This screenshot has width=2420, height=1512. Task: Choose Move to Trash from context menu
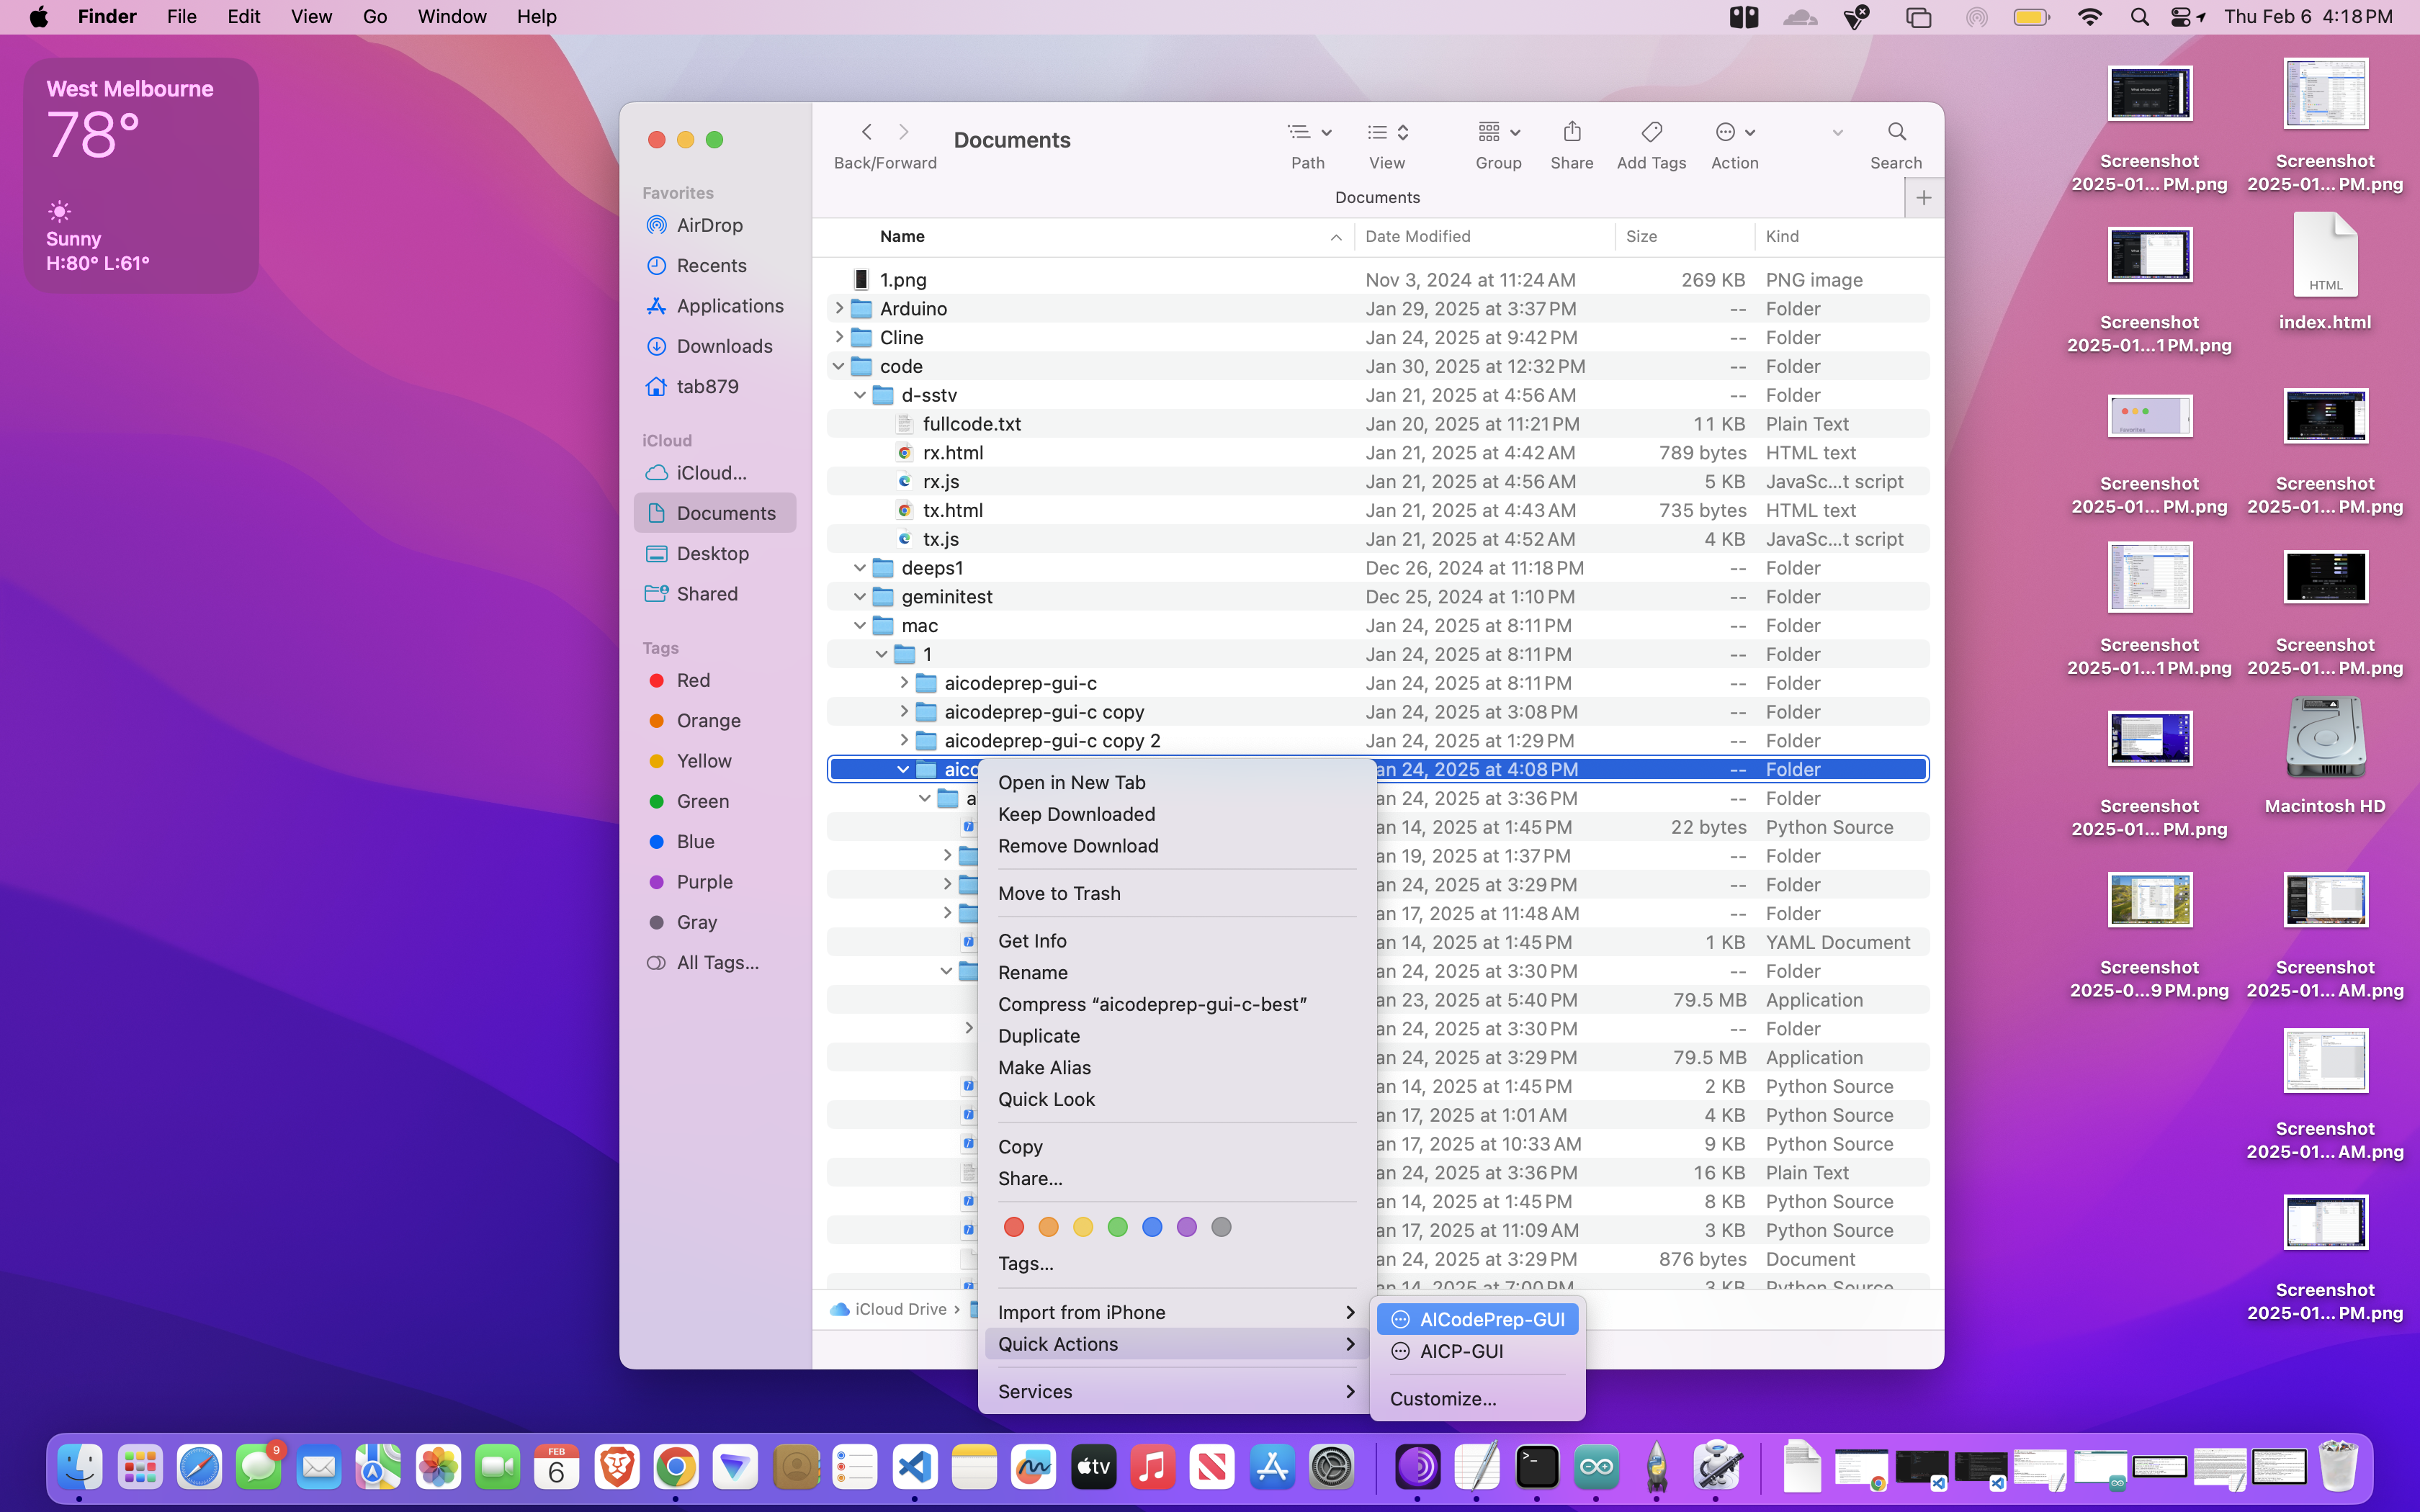pyautogui.click(x=1059, y=893)
